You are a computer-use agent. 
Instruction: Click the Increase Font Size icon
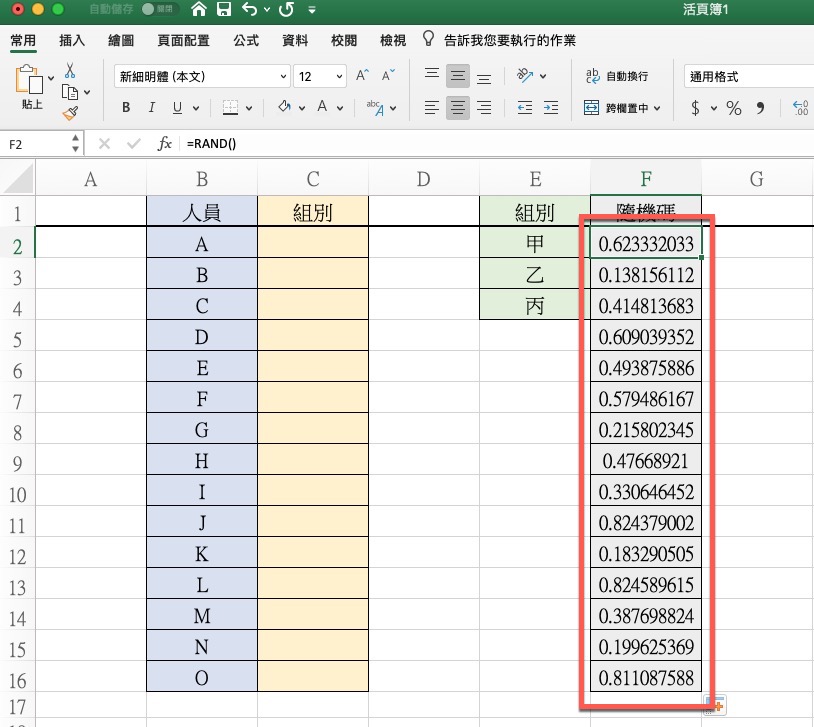(362, 76)
